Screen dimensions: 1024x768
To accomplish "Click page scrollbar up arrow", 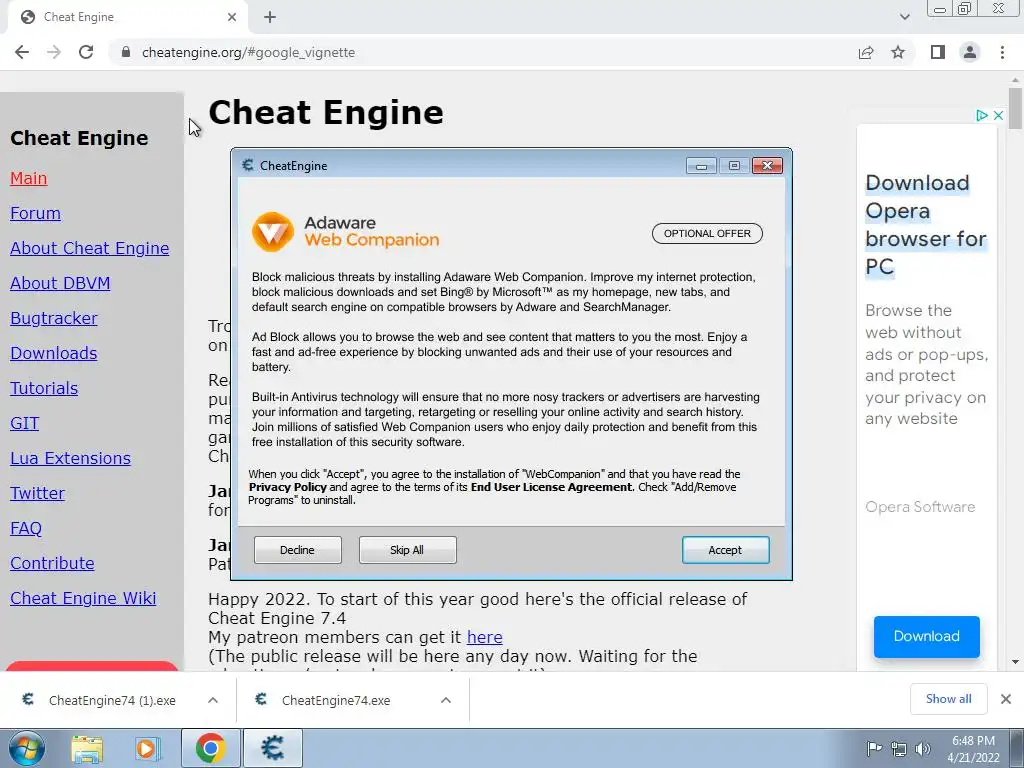I will tap(1015, 81).
